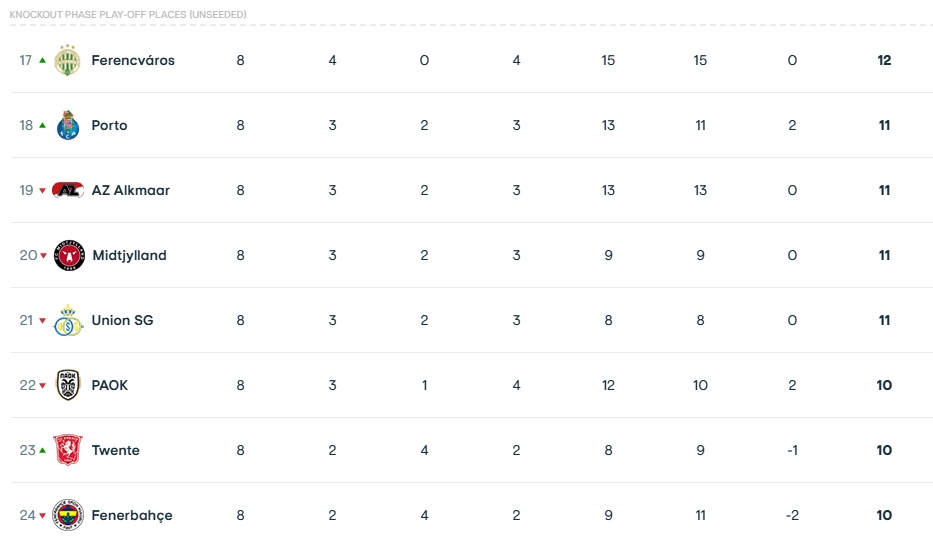Click Ferencváros draws value 0
Screen dimensions: 933x544
[424, 60]
